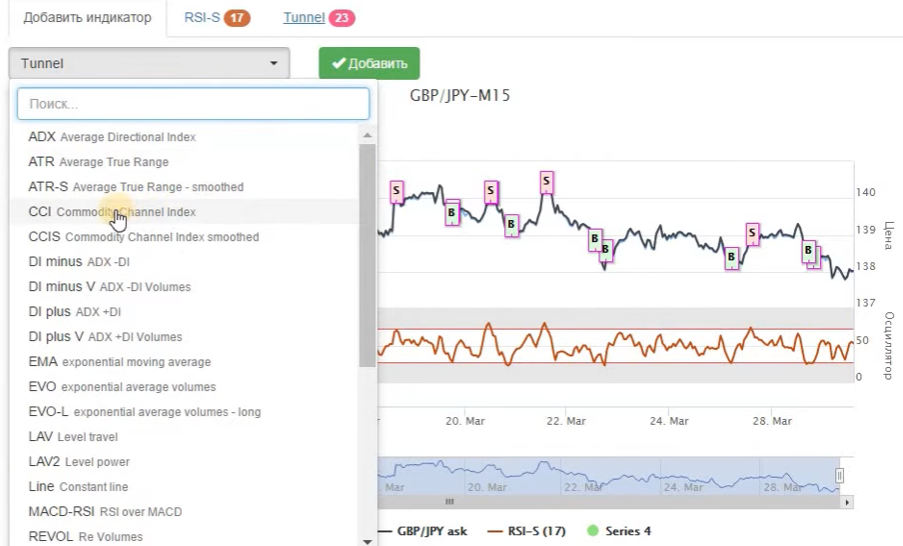903x546 pixels.
Task: Click the green Добавить button
Action: [369, 63]
